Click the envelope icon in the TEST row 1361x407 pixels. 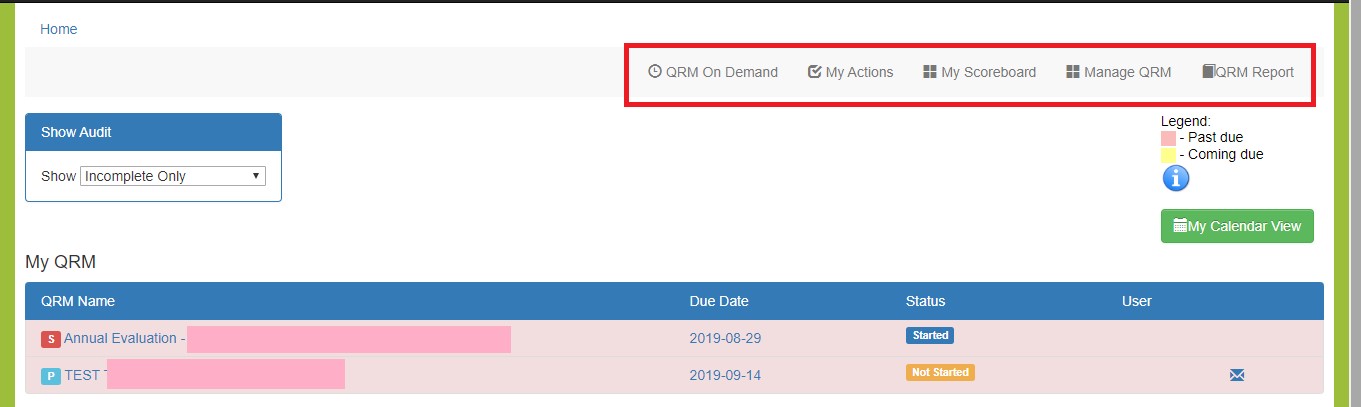coord(1237,375)
